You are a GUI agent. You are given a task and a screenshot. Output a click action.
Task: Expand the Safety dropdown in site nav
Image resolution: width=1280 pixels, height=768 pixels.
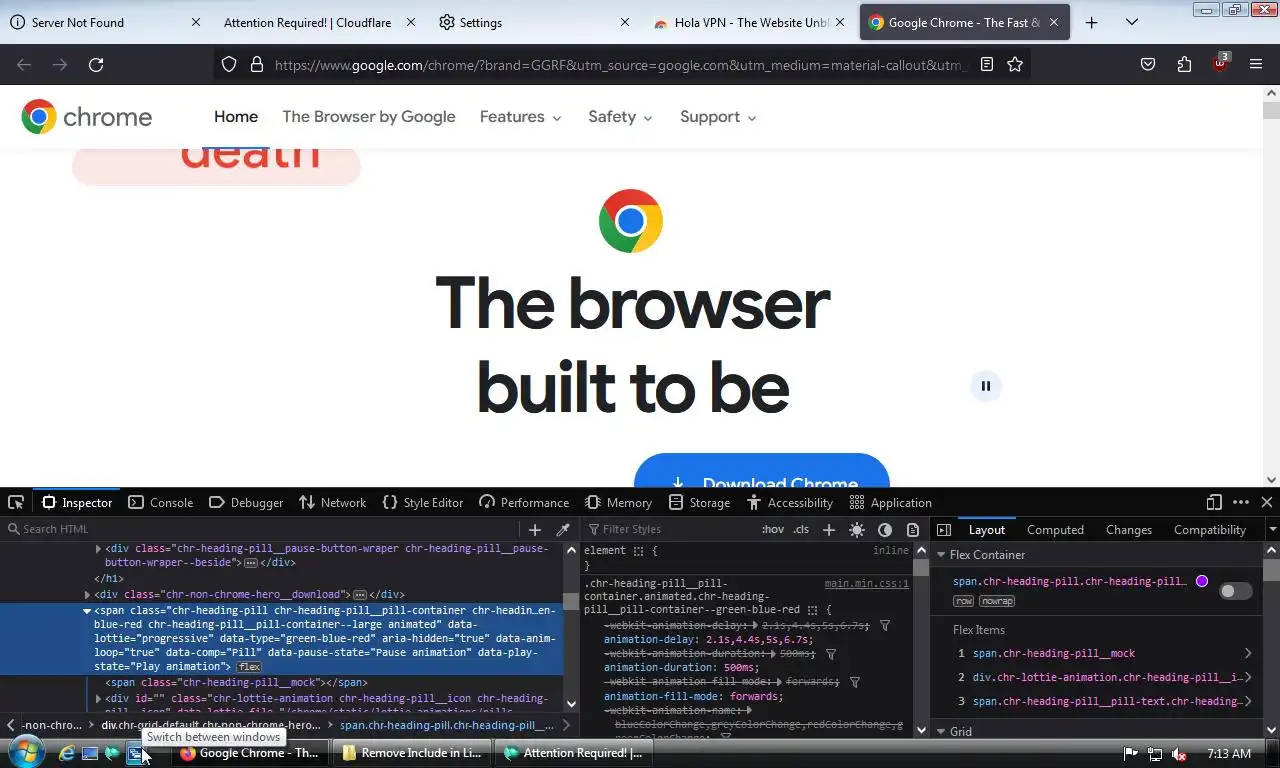click(620, 117)
